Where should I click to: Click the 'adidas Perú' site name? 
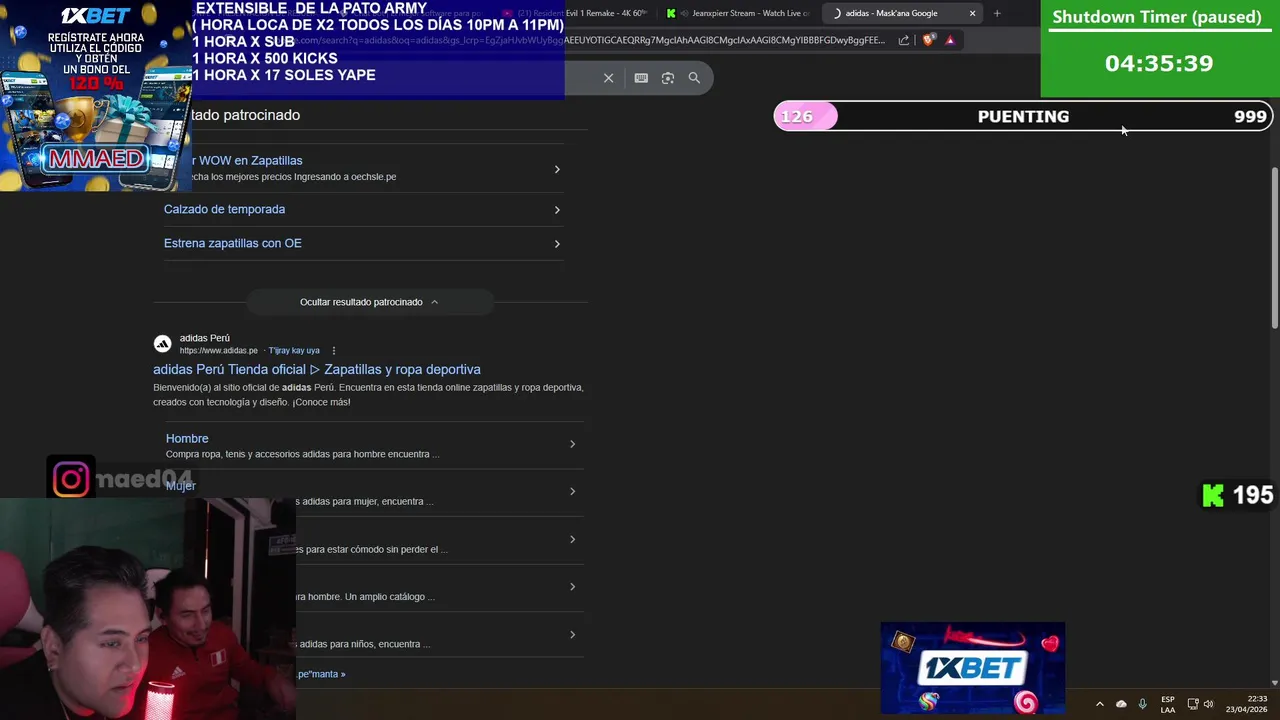[204, 338]
